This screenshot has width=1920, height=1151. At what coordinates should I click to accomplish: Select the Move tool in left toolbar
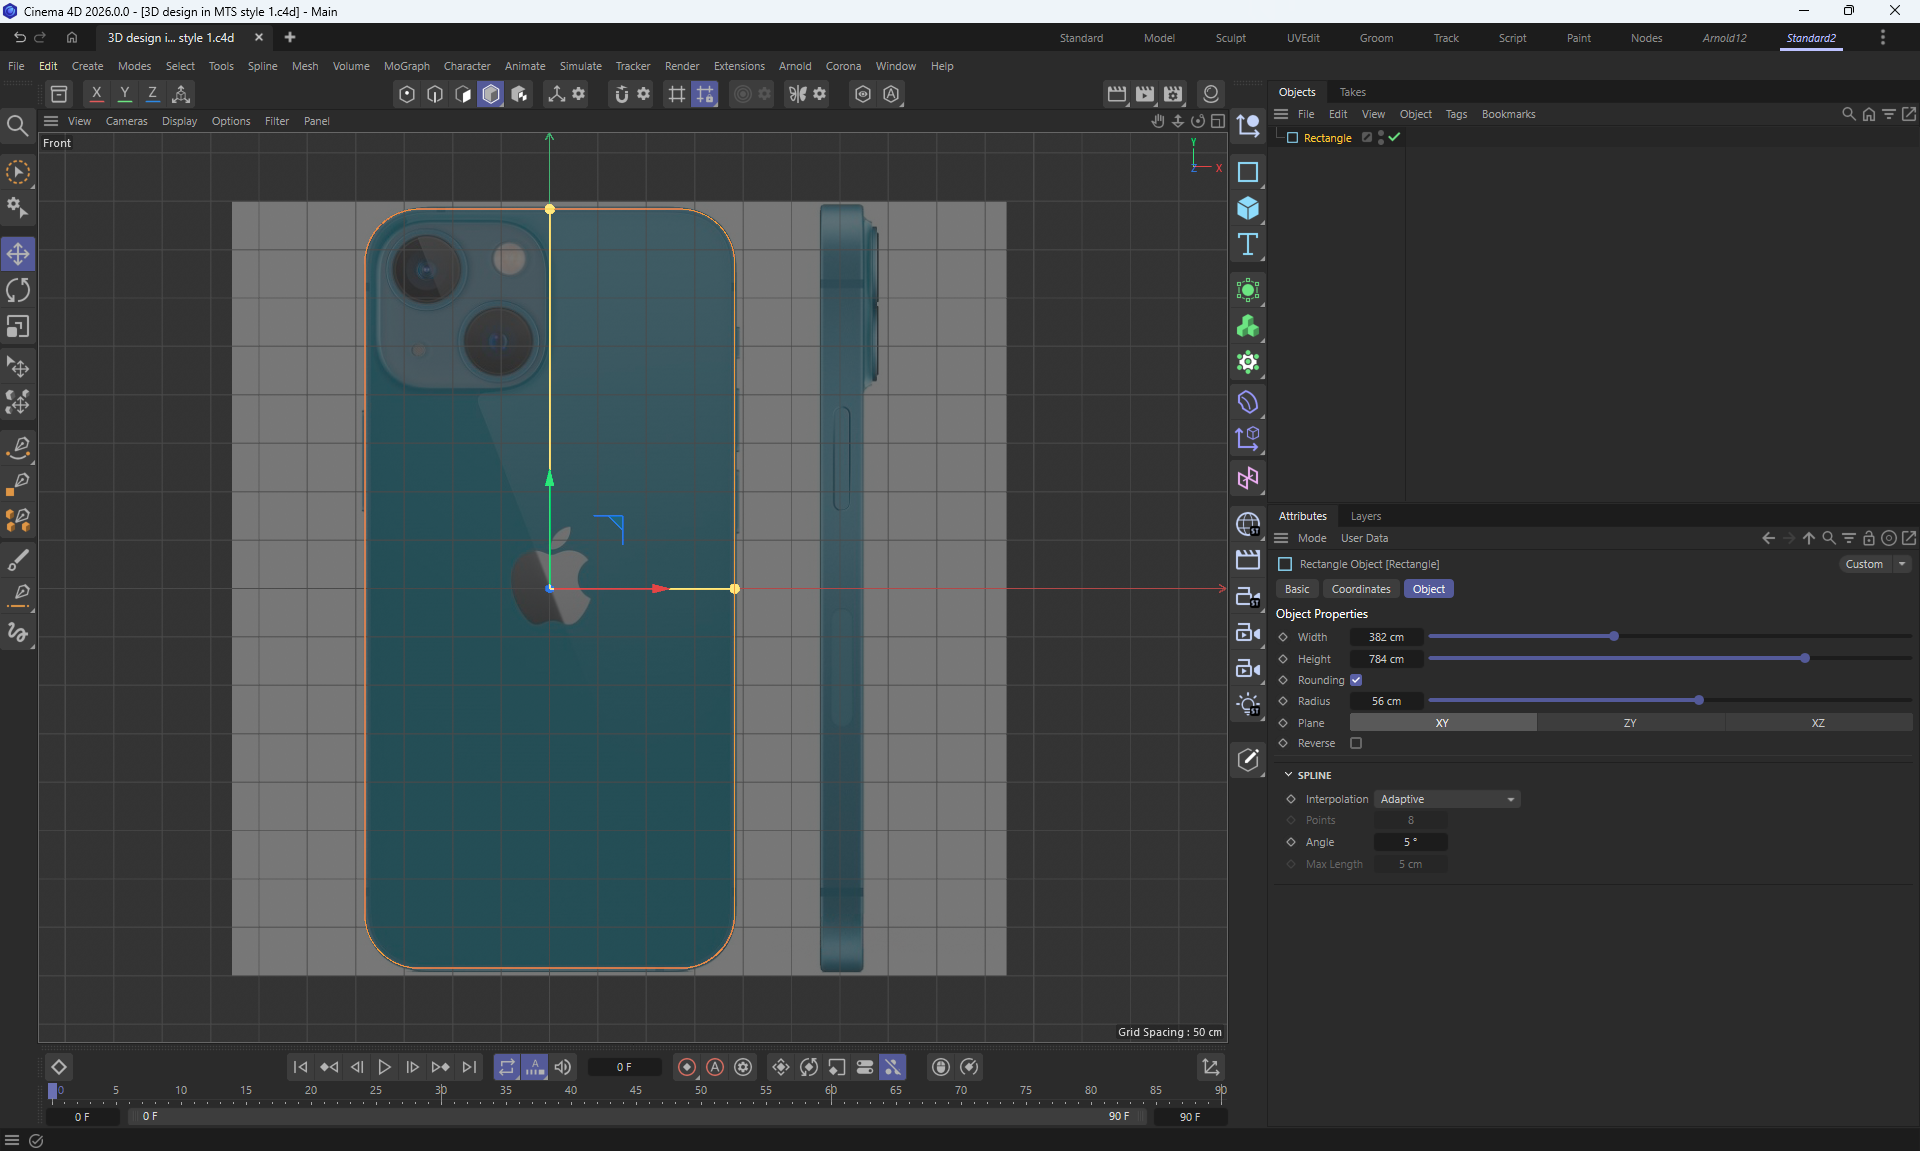point(18,254)
